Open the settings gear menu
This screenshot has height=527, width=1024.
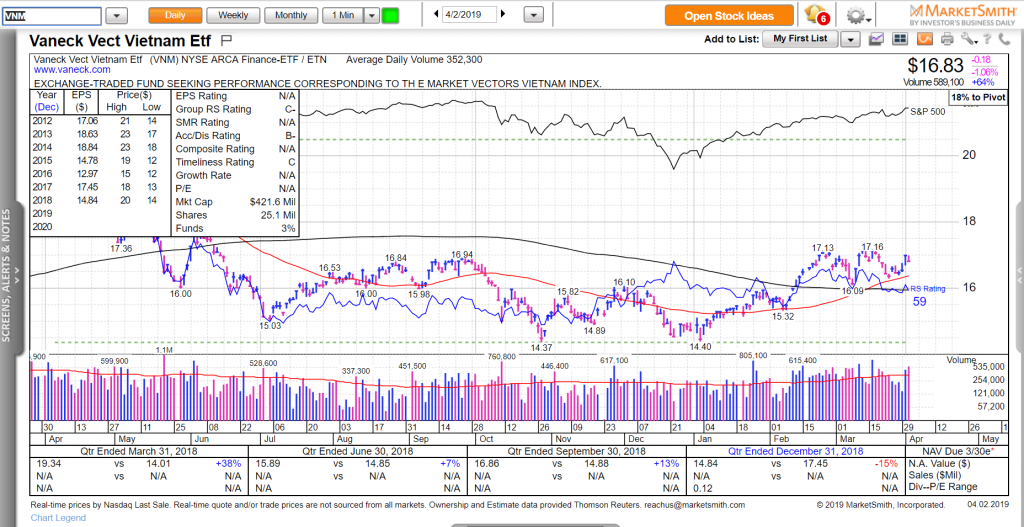855,16
